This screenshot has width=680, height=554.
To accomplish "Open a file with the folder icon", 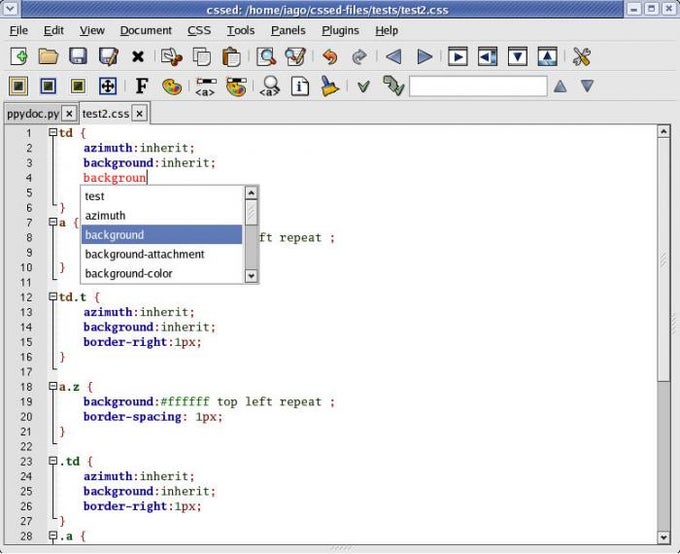I will coord(48,56).
